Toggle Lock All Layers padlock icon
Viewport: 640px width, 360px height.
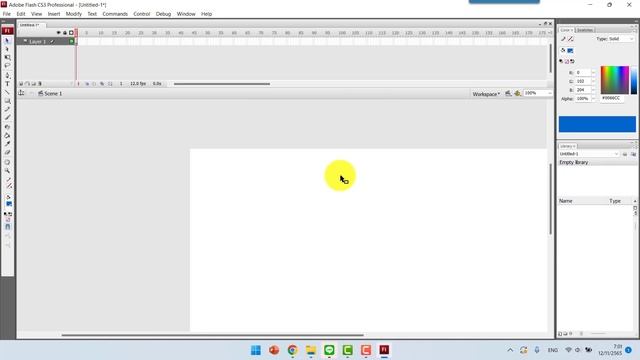(64, 33)
